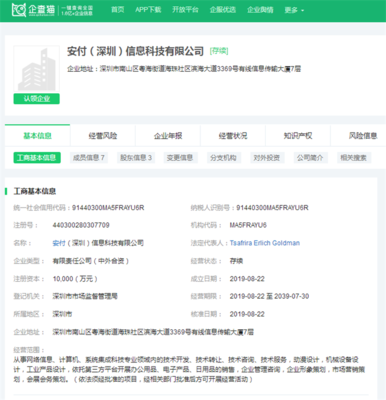386x400 pixels.
Task: Open the 企业年报 tab
Action: pyautogui.click(x=168, y=136)
